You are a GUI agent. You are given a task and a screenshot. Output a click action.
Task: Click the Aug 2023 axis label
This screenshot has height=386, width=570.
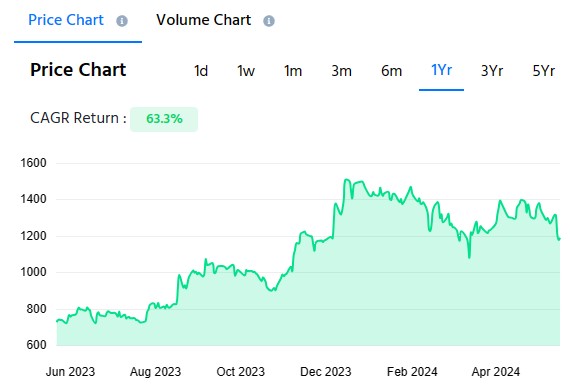(x=156, y=372)
